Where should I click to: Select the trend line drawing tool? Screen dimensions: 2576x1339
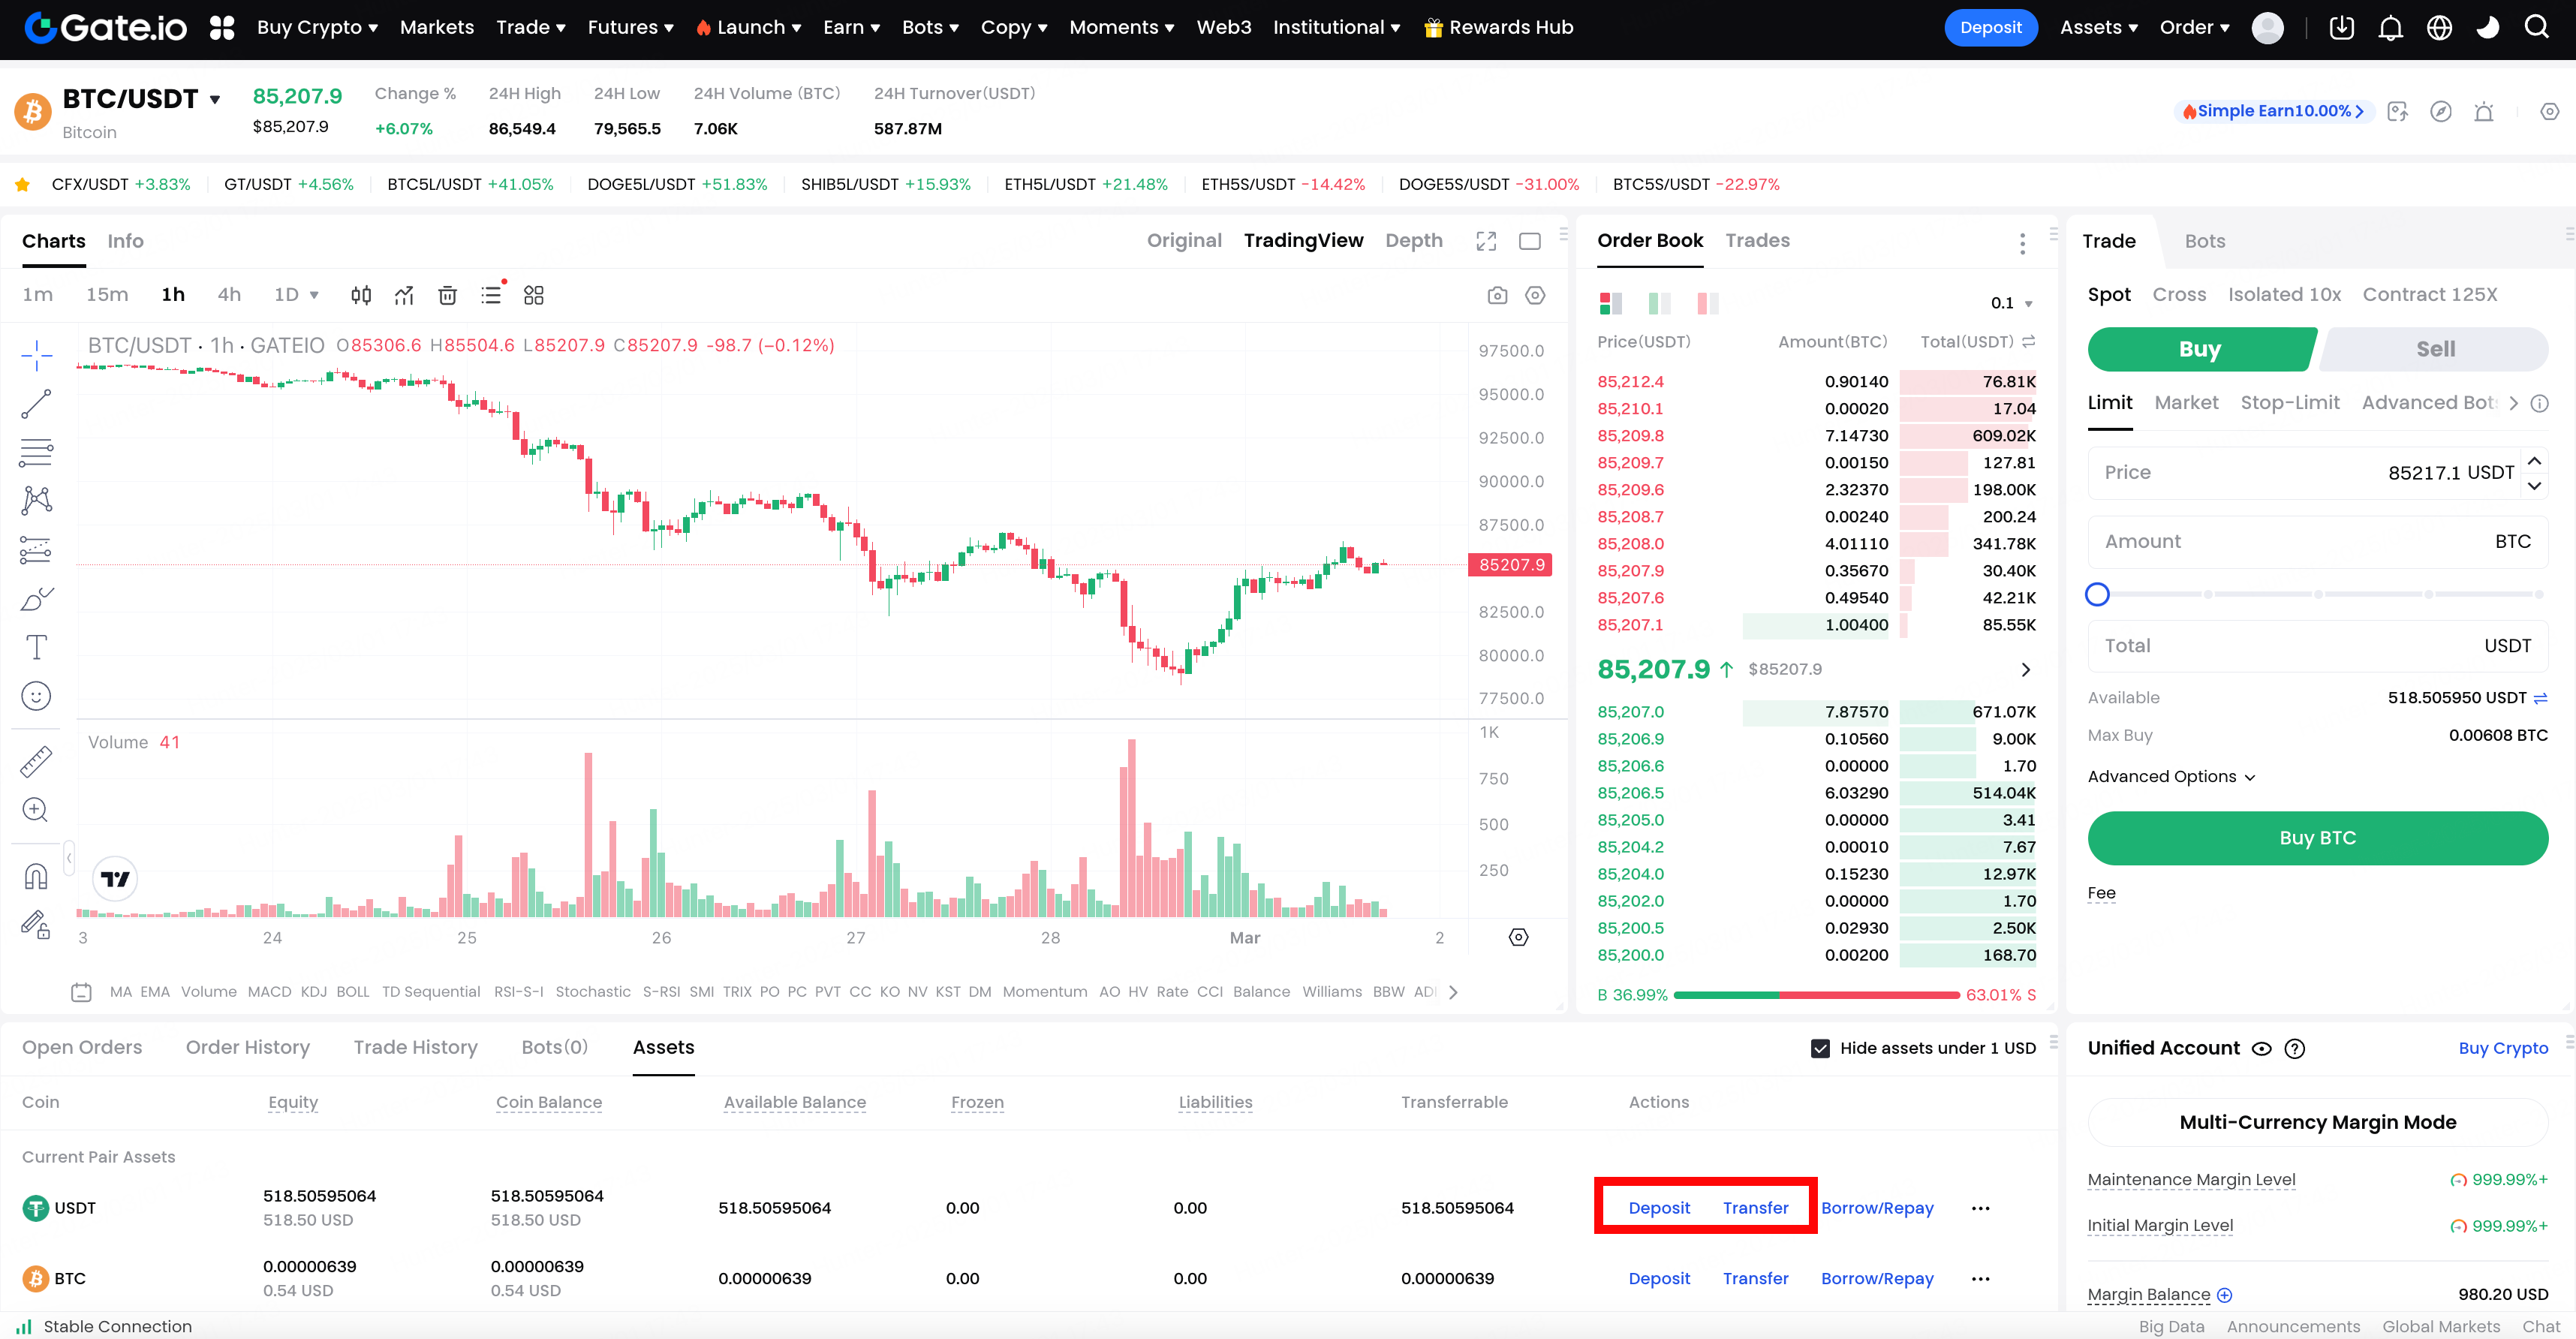[x=36, y=404]
